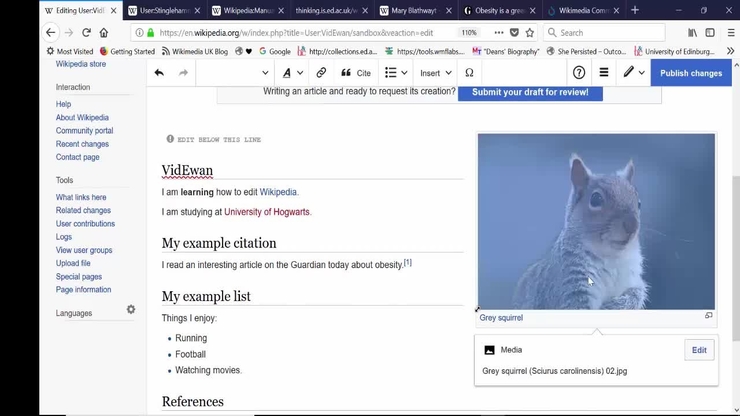740x416 pixels.
Task: Close the Editing User:VidEwan tab
Action: (x=114, y=10)
